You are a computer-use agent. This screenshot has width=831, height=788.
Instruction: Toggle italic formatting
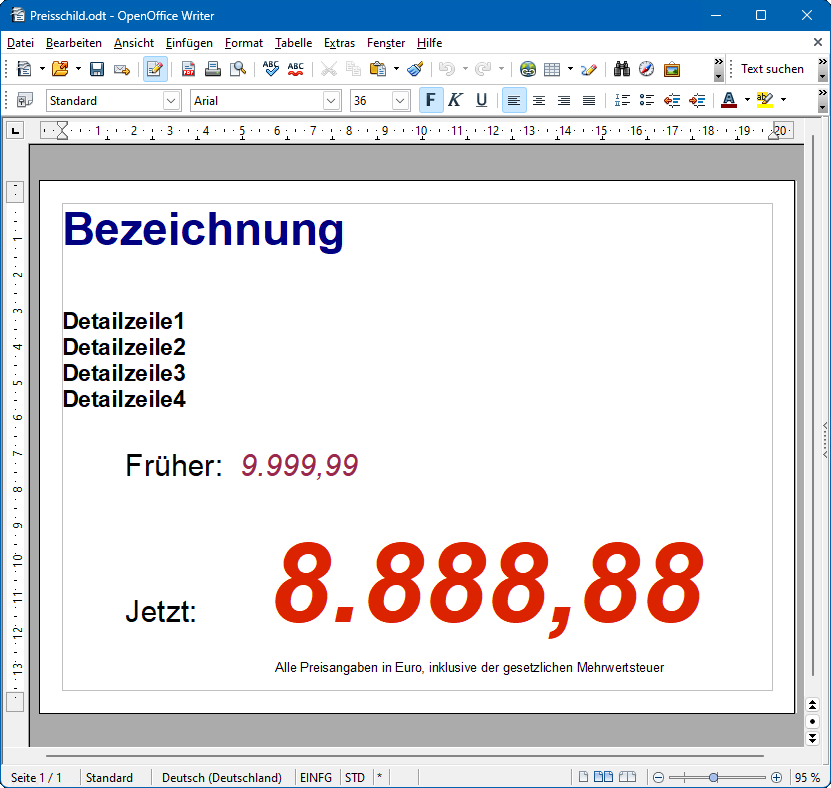click(x=455, y=100)
